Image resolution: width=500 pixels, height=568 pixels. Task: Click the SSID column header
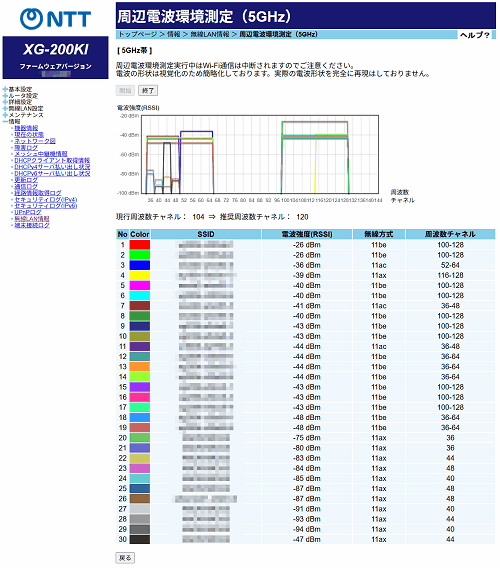(206, 234)
